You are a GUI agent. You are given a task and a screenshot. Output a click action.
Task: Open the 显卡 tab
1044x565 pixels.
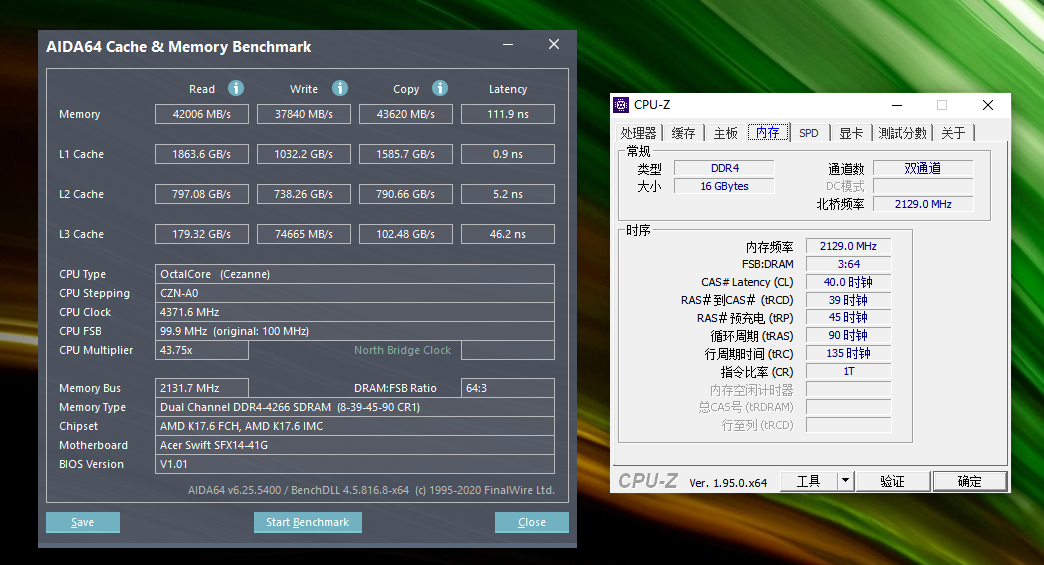850,133
